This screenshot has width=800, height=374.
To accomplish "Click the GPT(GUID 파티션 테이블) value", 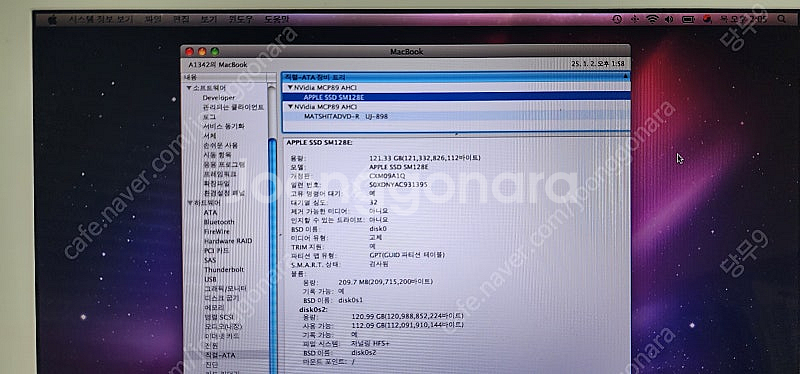I will coord(407,255).
